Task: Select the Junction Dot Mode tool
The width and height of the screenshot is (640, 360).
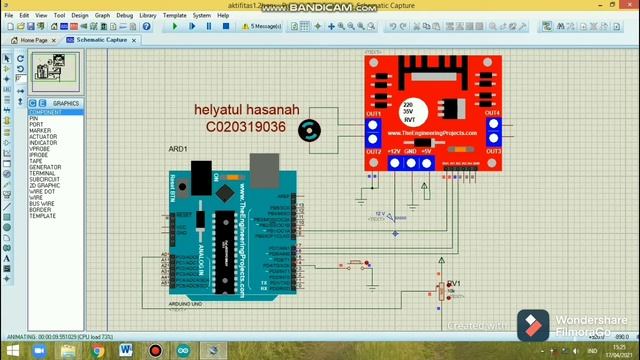Action: tap(7, 79)
